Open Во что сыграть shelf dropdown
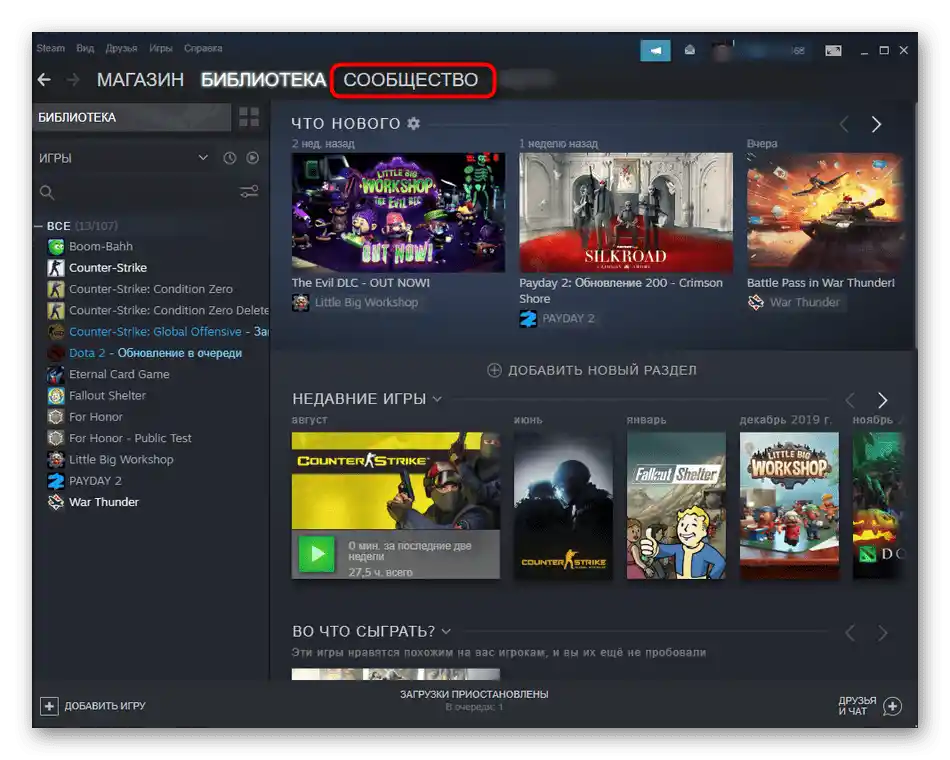This screenshot has height=760, width=950. point(447,632)
